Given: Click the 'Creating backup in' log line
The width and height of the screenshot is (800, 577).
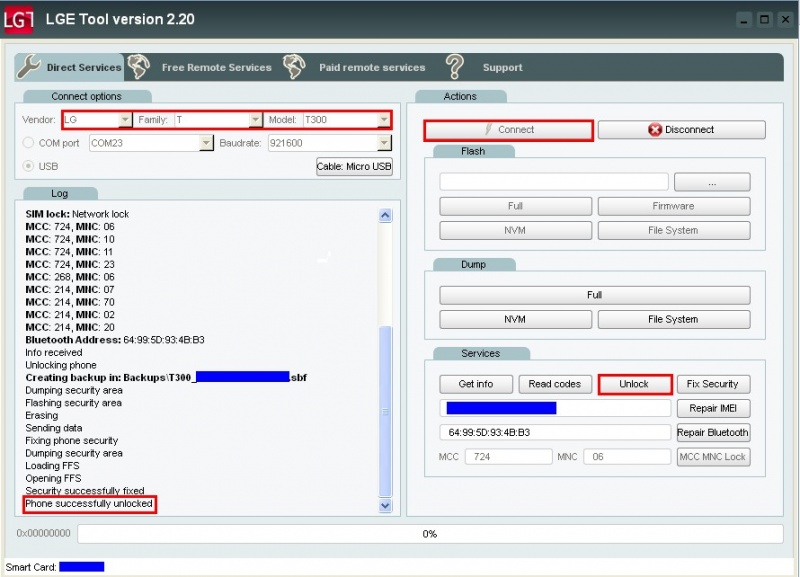Looking at the screenshot, I should [166, 378].
